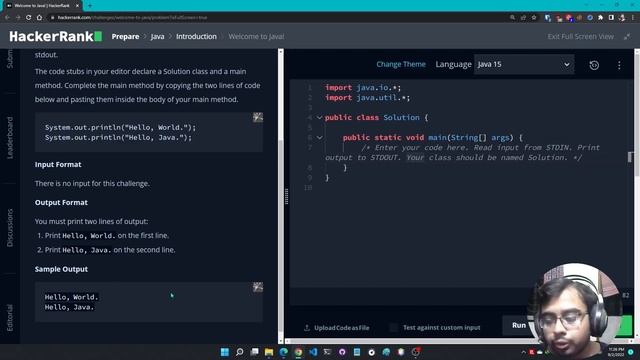Screen dimensions: 640x360
Task: Click the taskbar clock and date
Action: click(616, 352)
